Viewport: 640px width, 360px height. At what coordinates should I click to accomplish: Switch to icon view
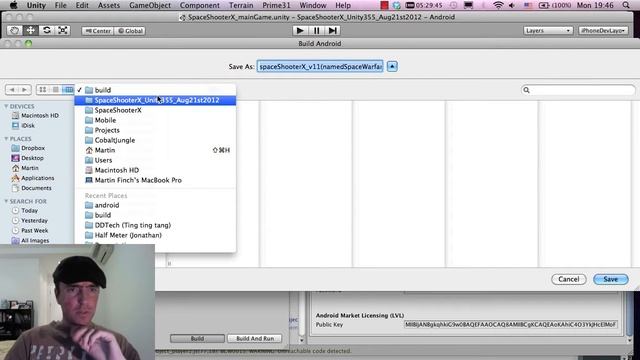[x=42, y=89]
